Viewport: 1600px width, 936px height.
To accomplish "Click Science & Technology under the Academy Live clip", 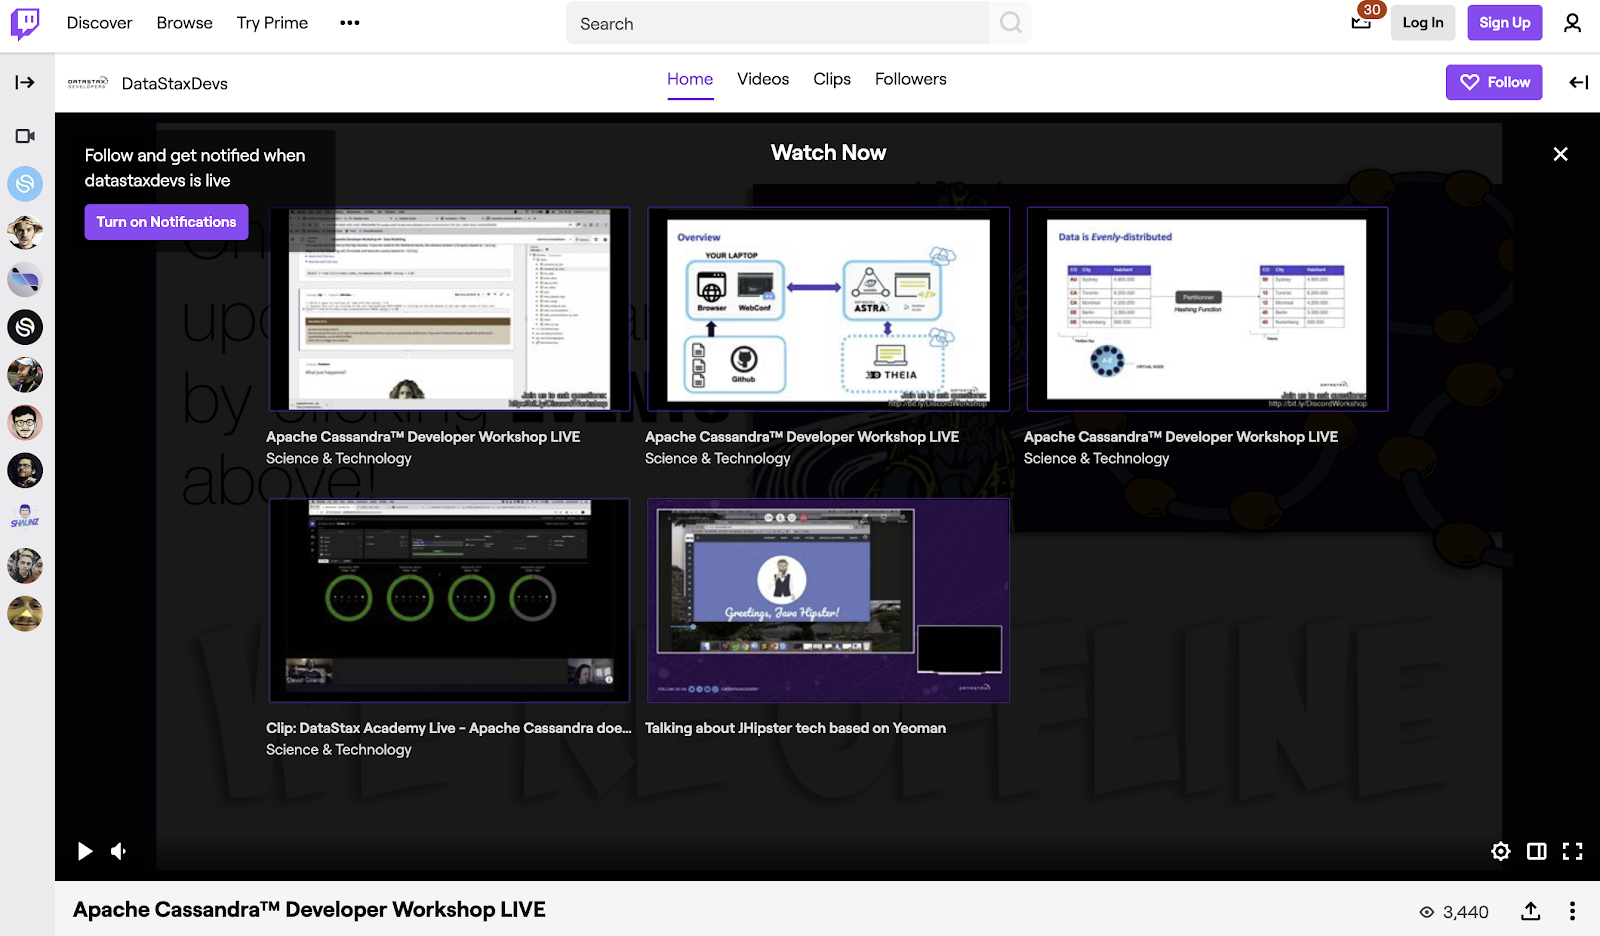I will click(339, 749).
